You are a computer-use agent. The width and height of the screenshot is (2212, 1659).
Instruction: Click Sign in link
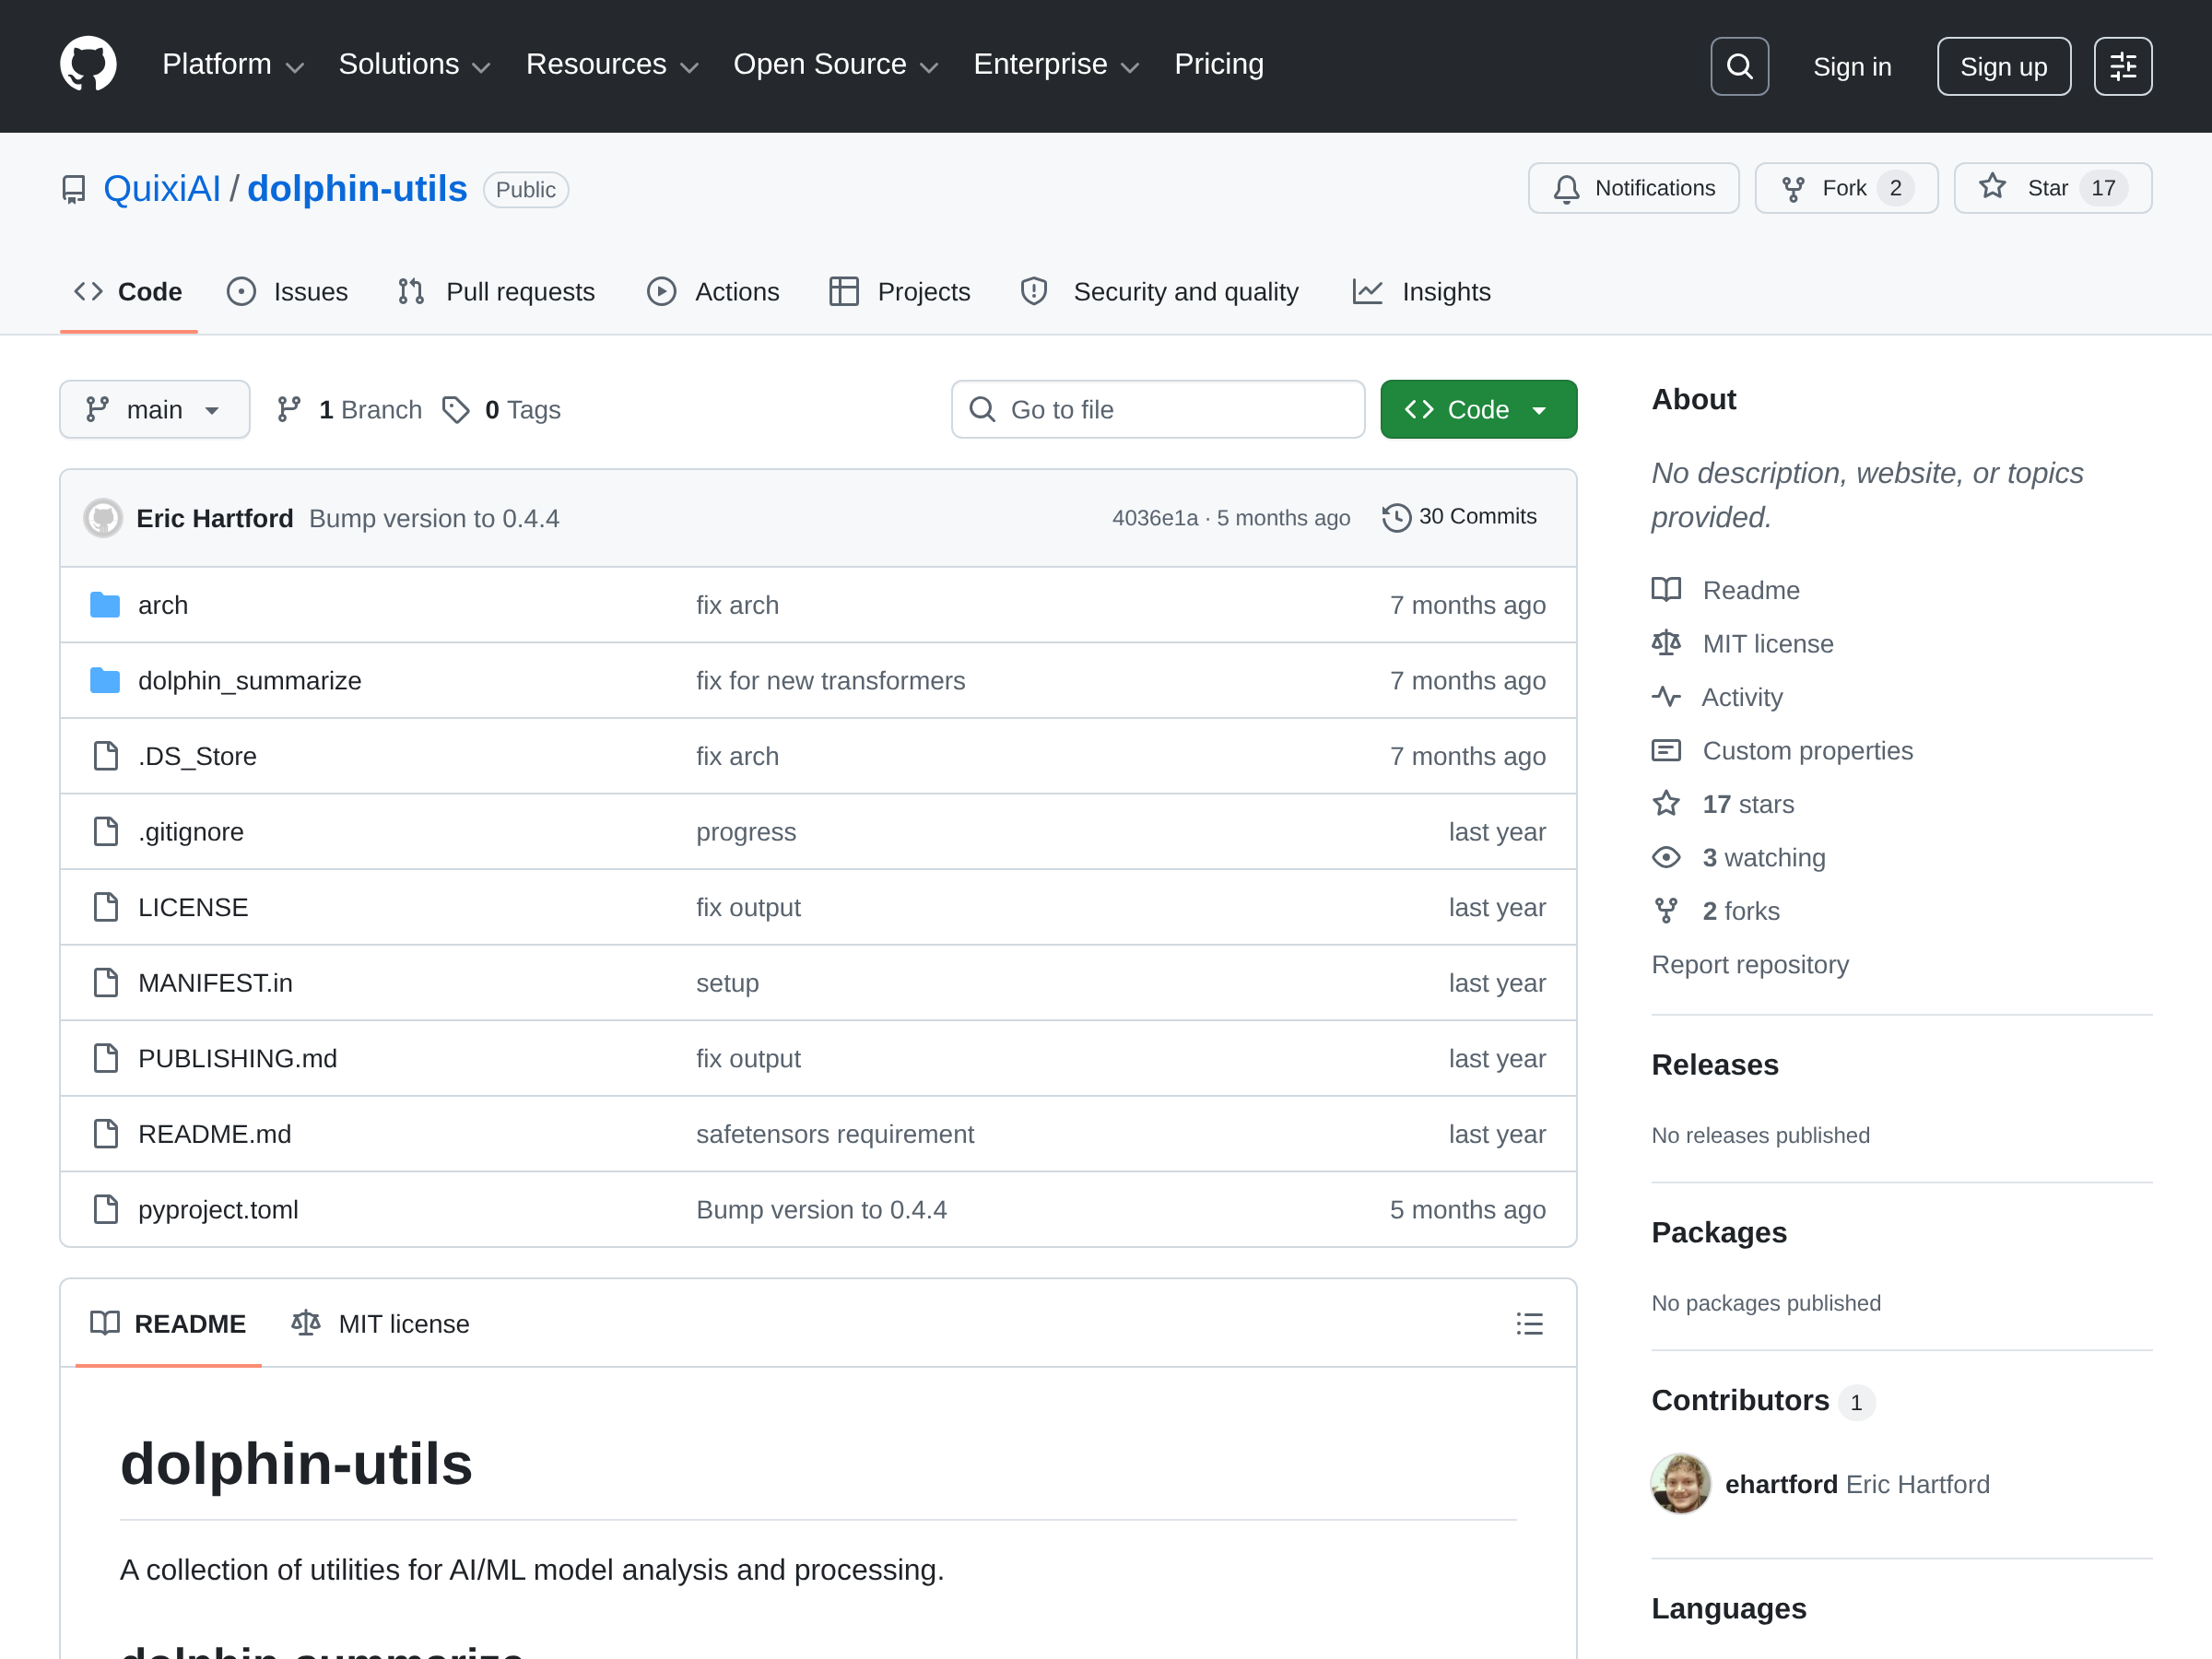tap(1852, 67)
